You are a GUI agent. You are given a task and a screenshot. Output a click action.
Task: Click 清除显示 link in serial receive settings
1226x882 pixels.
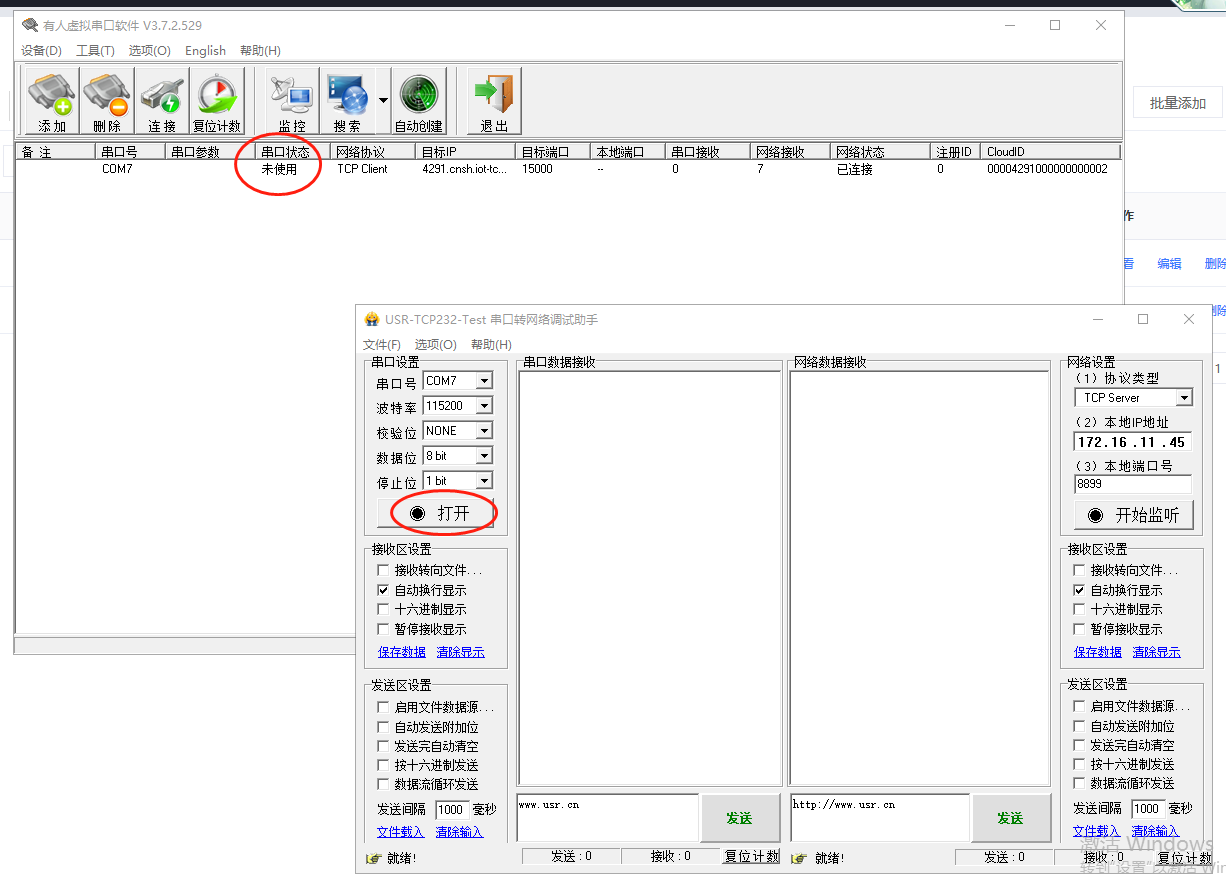point(460,652)
